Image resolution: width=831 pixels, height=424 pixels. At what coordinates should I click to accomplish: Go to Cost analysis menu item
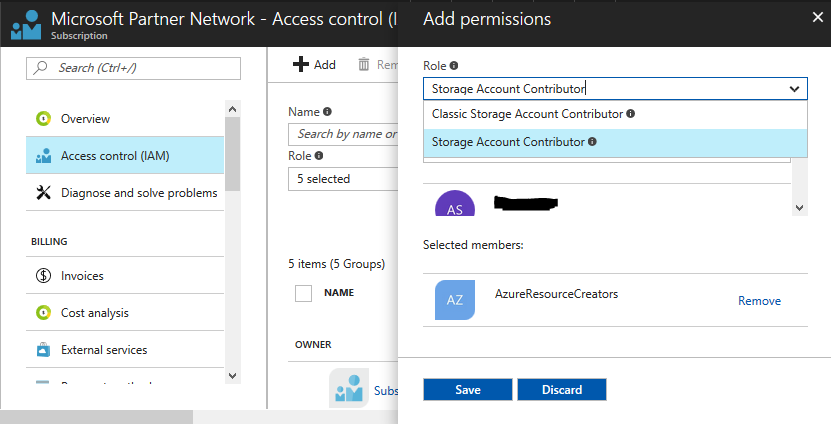[94, 313]
